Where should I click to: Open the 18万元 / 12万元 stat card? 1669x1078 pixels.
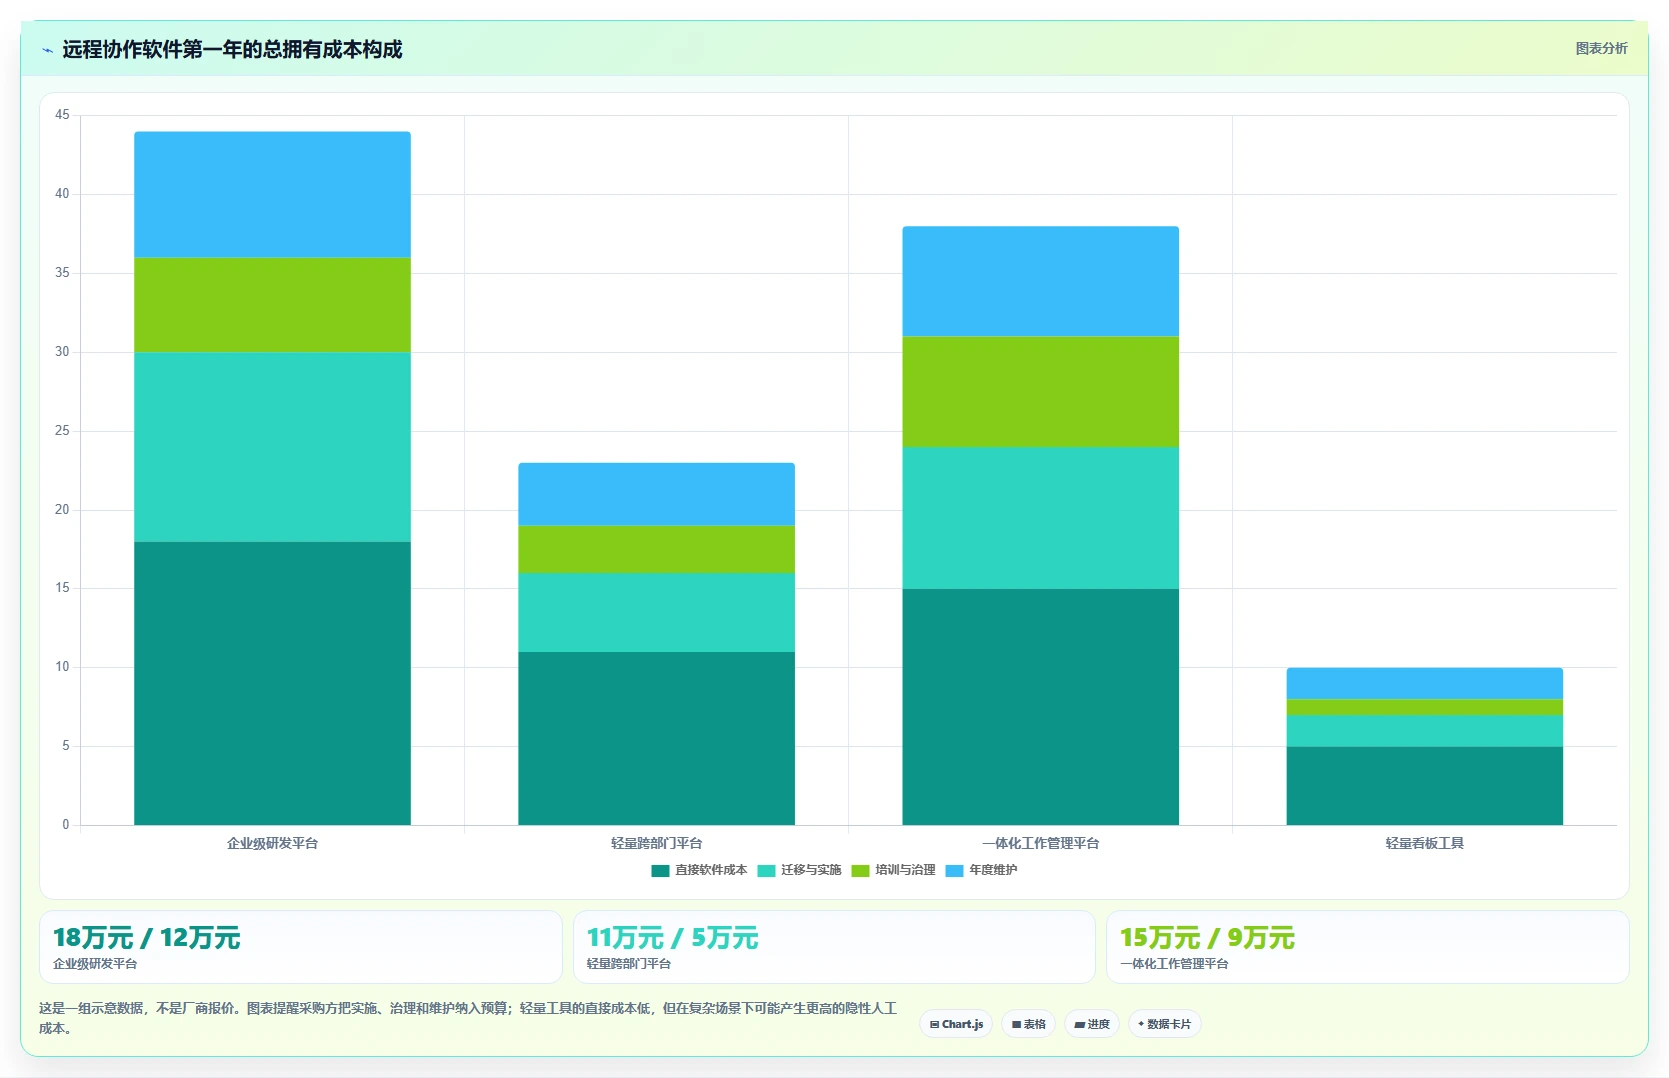300,947
